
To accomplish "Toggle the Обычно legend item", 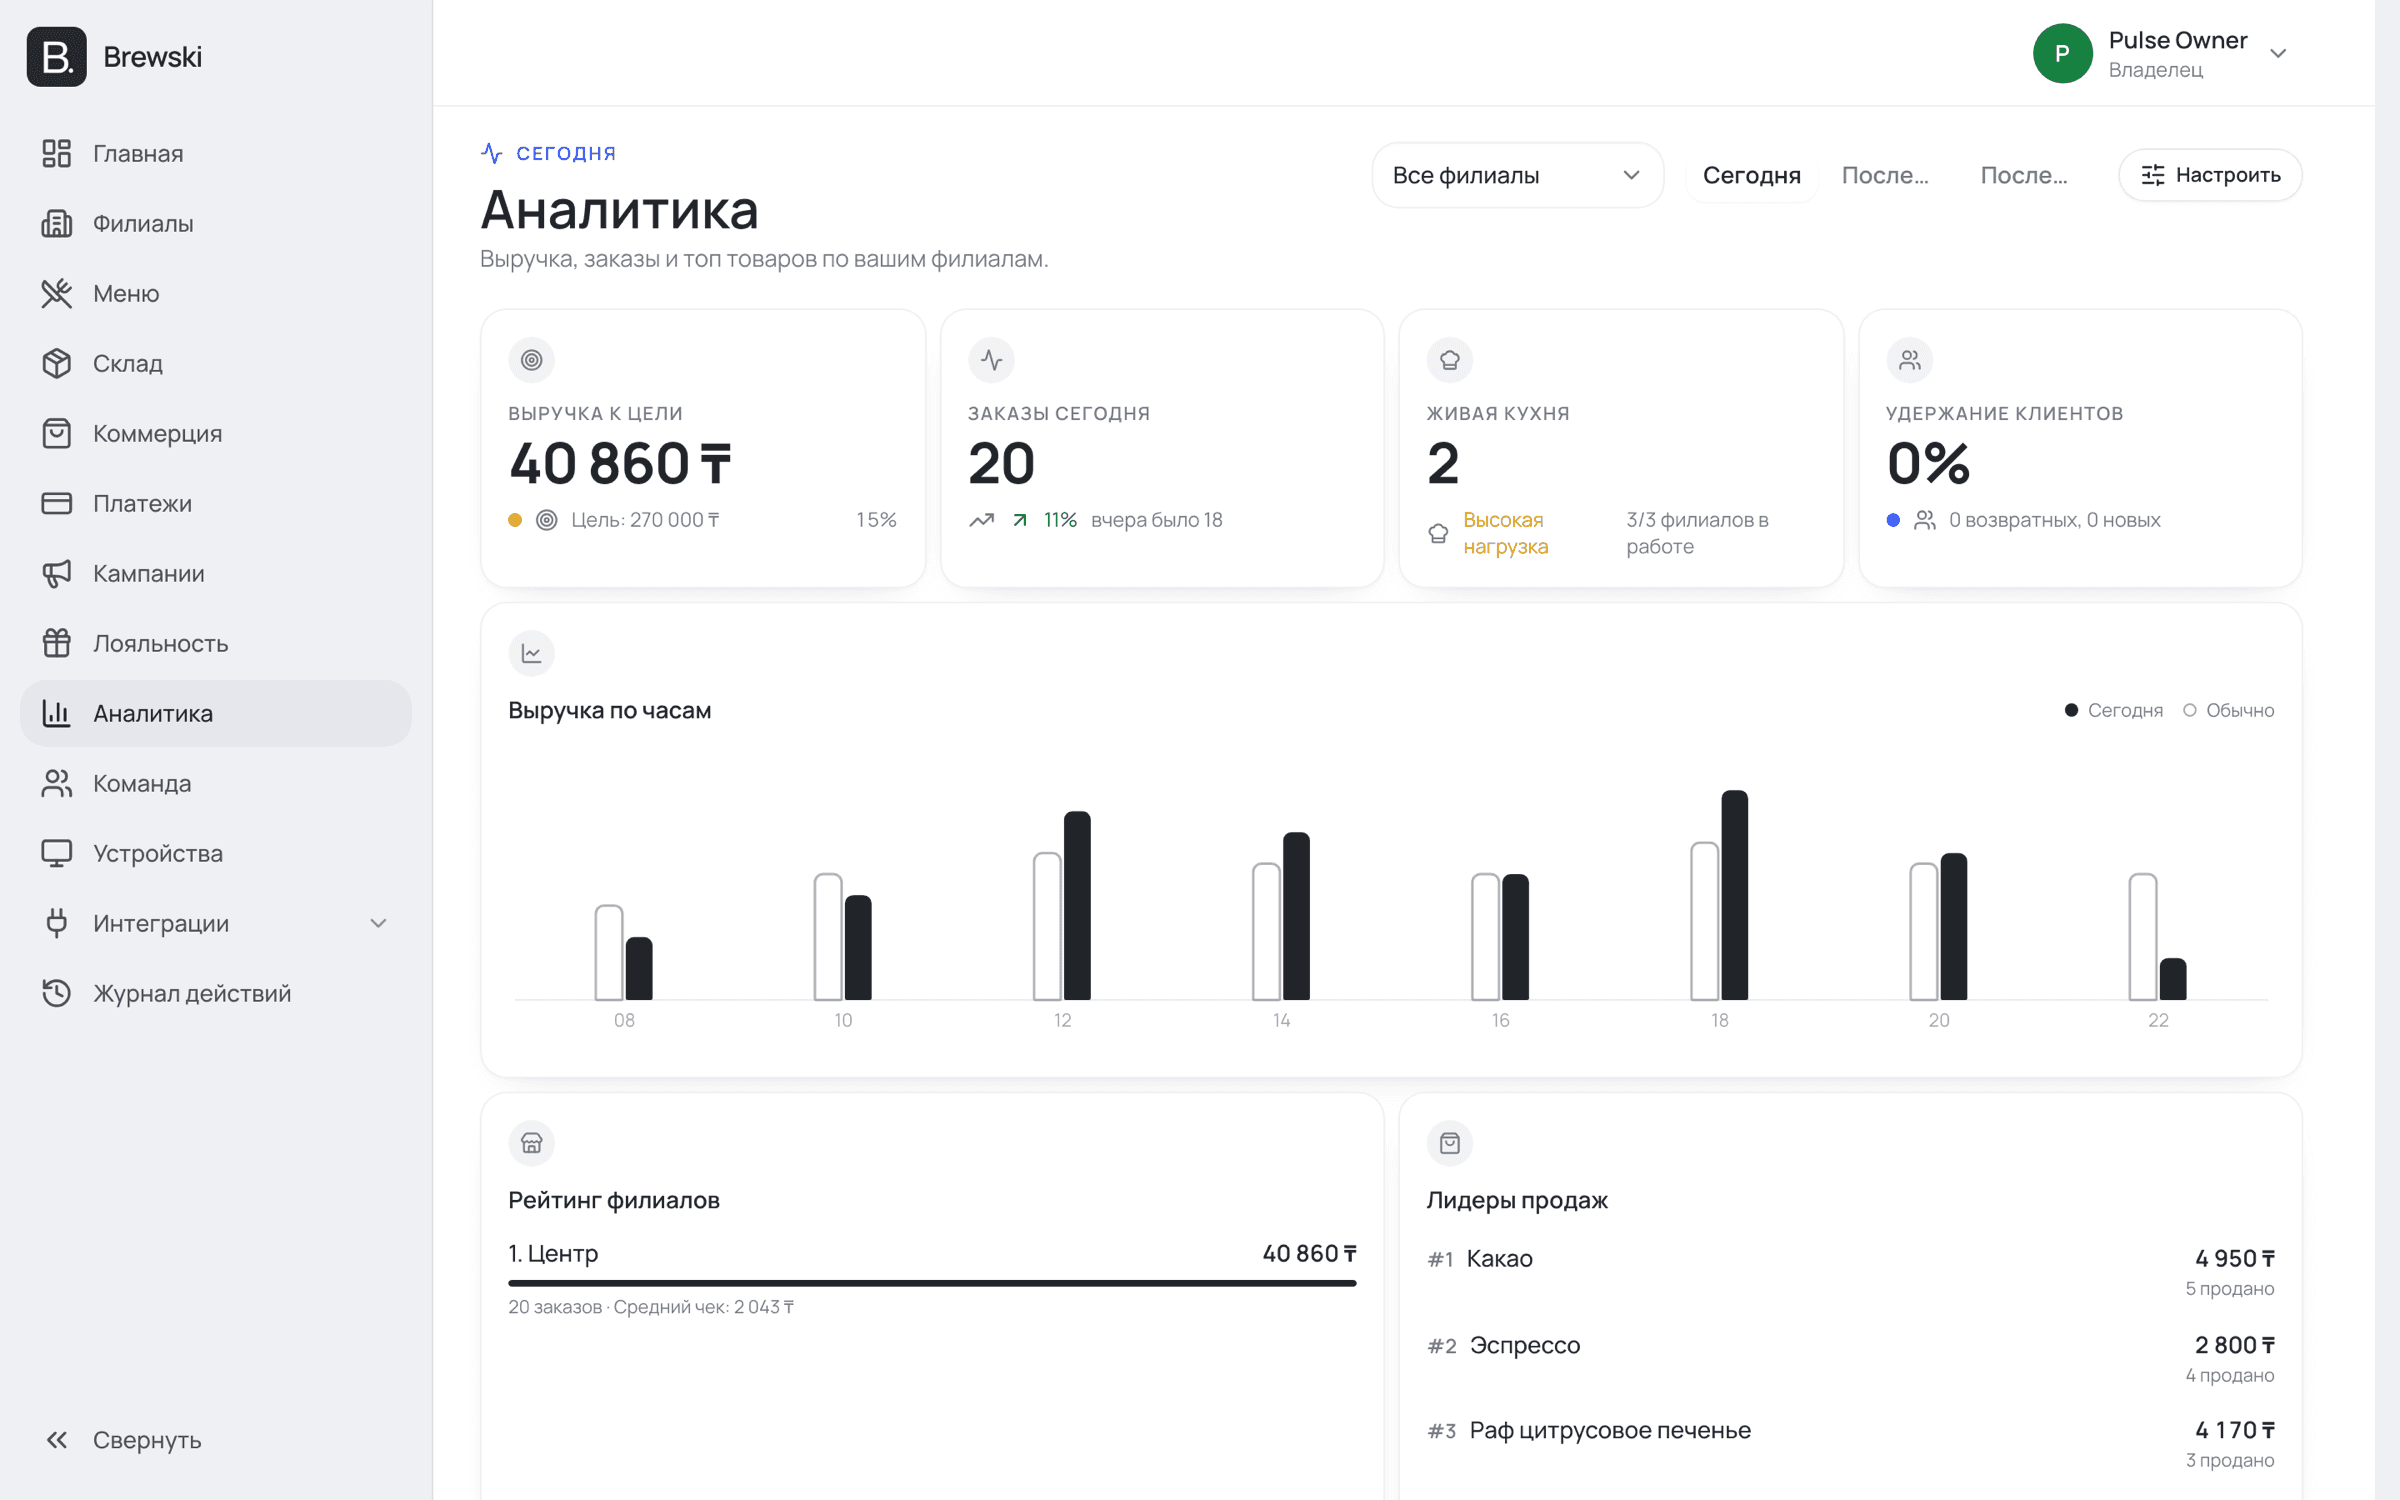I will 2228,710.
